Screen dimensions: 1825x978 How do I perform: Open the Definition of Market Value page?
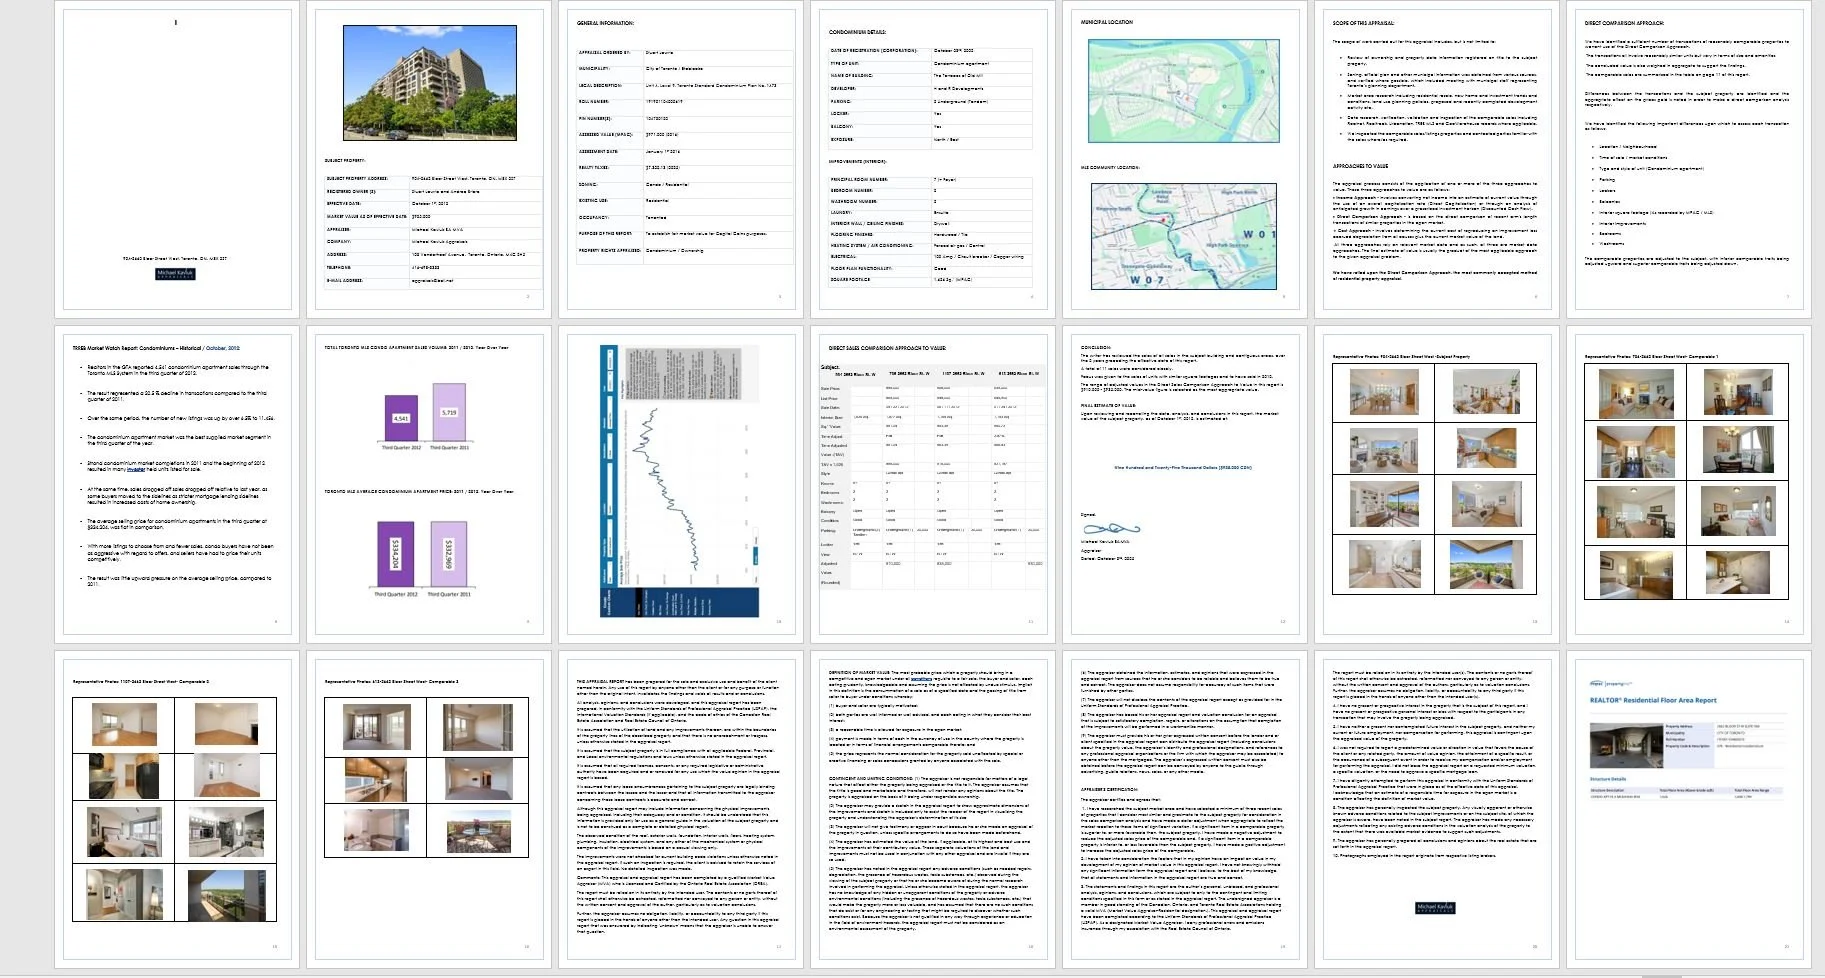click(x=933, y=808)
